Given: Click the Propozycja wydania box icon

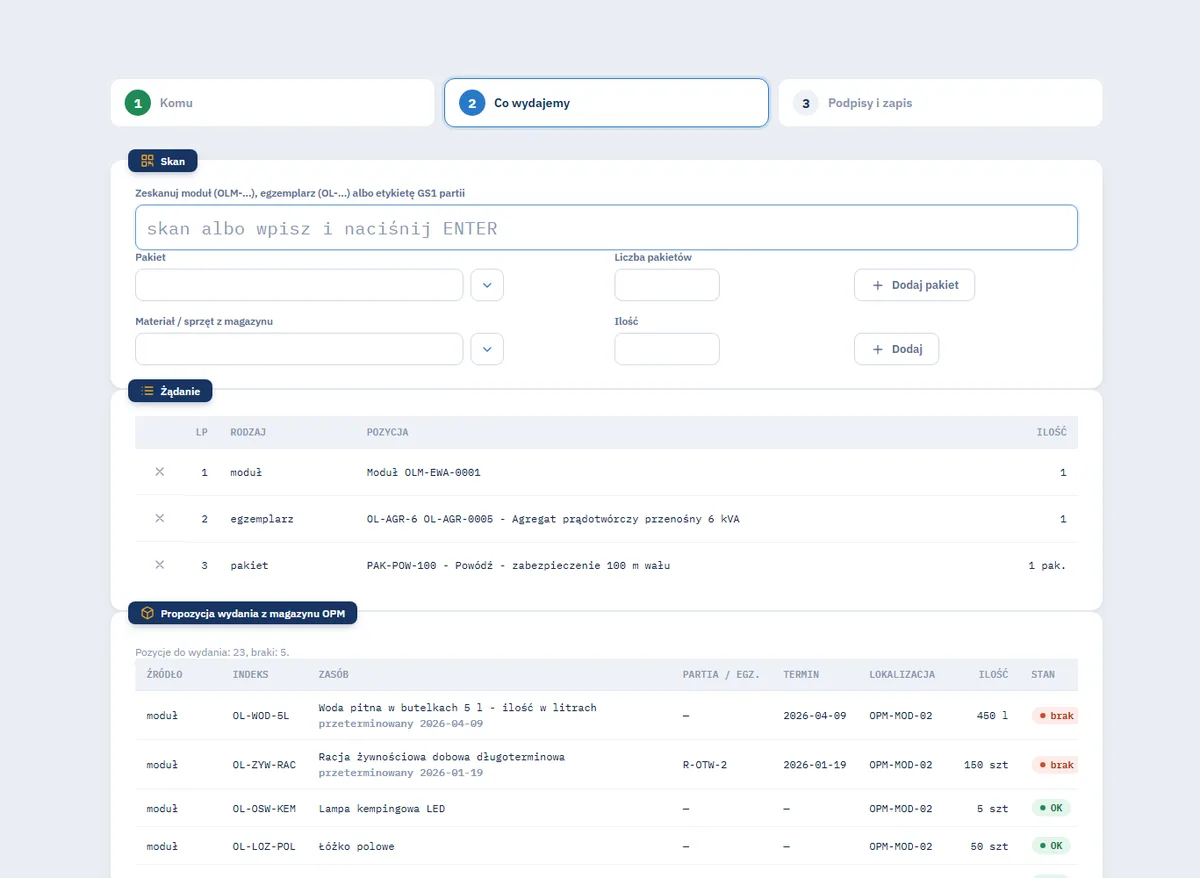Looking at the screenshot, I should pos(147,613).
